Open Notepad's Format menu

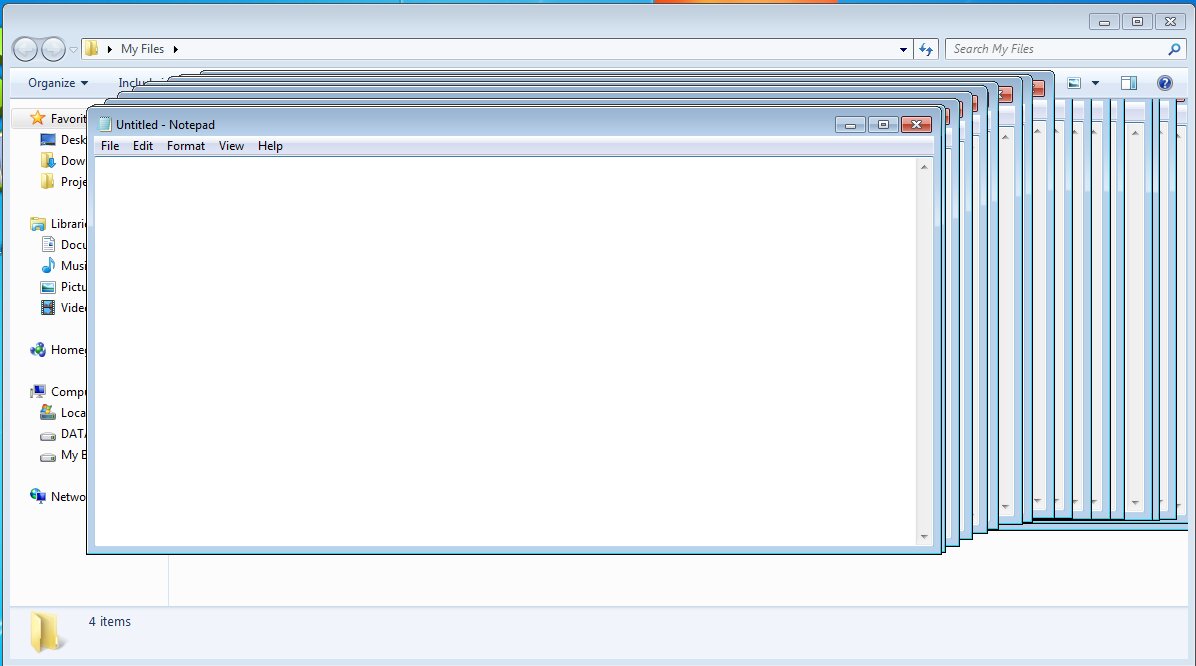pos(186,146)
